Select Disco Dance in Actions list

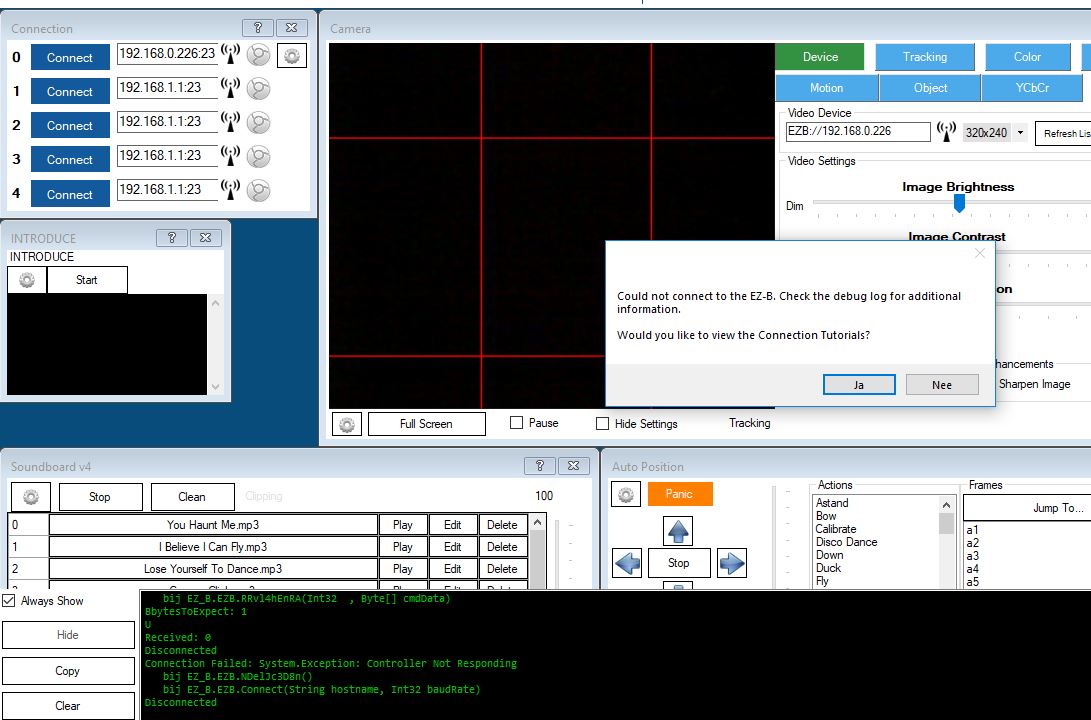pos(846,542)
